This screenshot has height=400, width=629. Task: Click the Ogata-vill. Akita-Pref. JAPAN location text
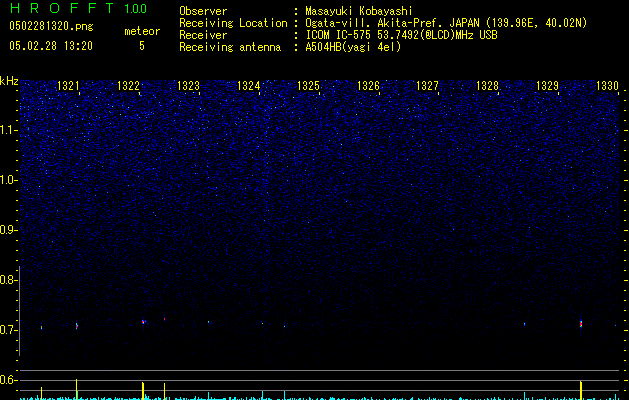coord(446,23)
